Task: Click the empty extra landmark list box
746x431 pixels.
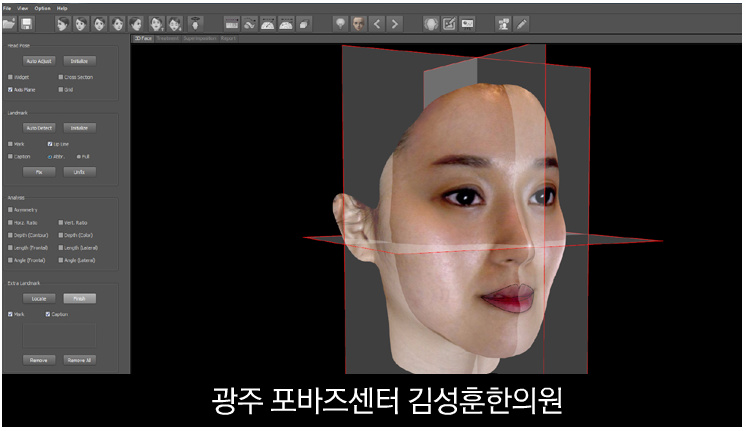Action: coord(59,335)
